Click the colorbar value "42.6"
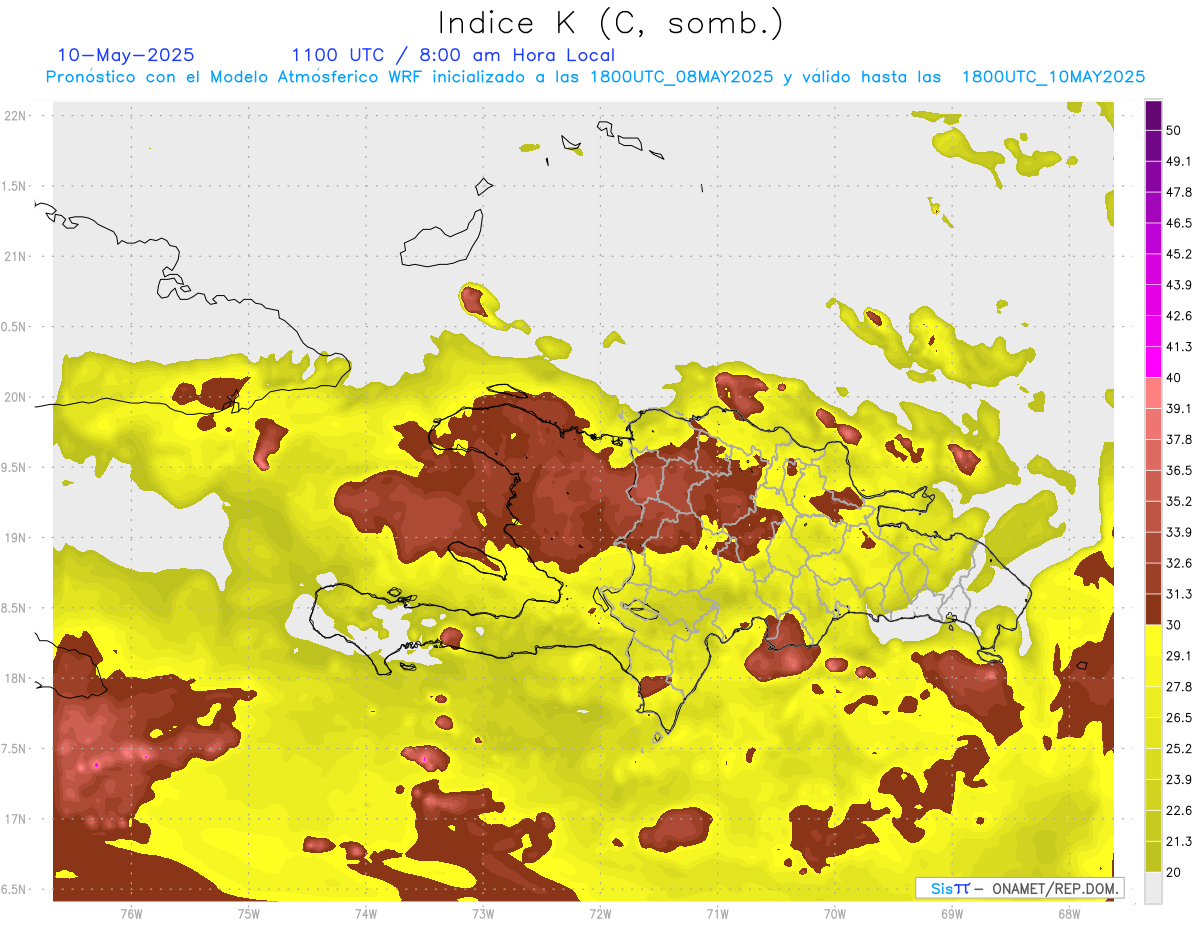This screenshot has width=1200, height=927. tap(1179, 316)
